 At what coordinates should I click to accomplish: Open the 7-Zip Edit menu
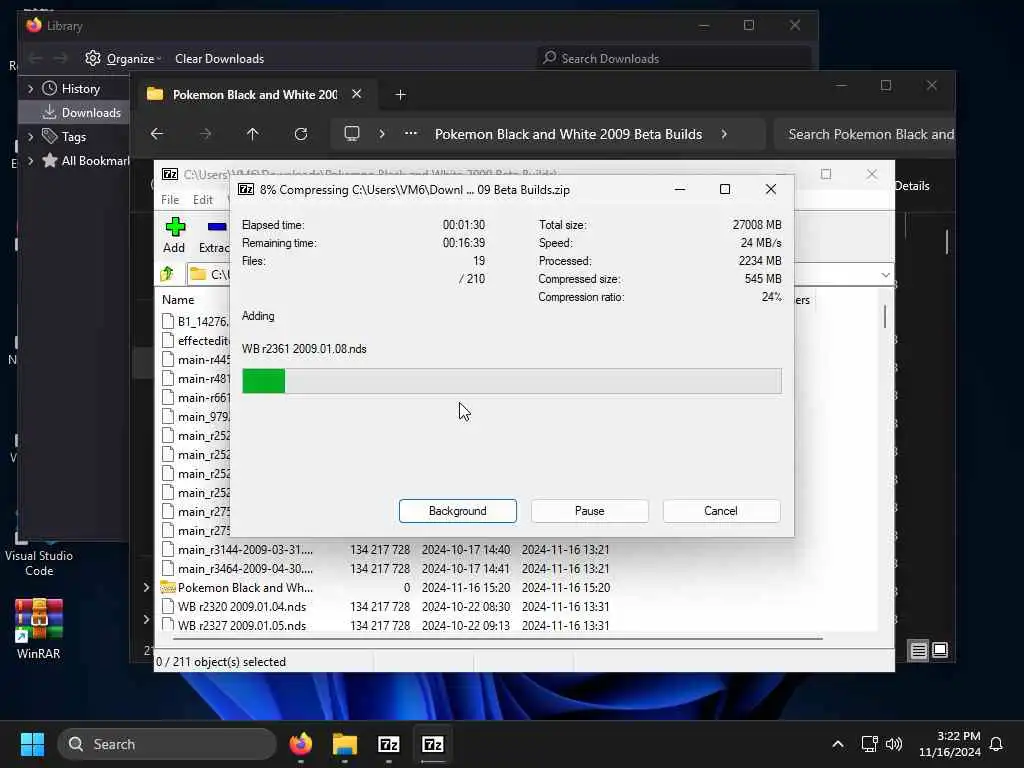click(202, 200)
